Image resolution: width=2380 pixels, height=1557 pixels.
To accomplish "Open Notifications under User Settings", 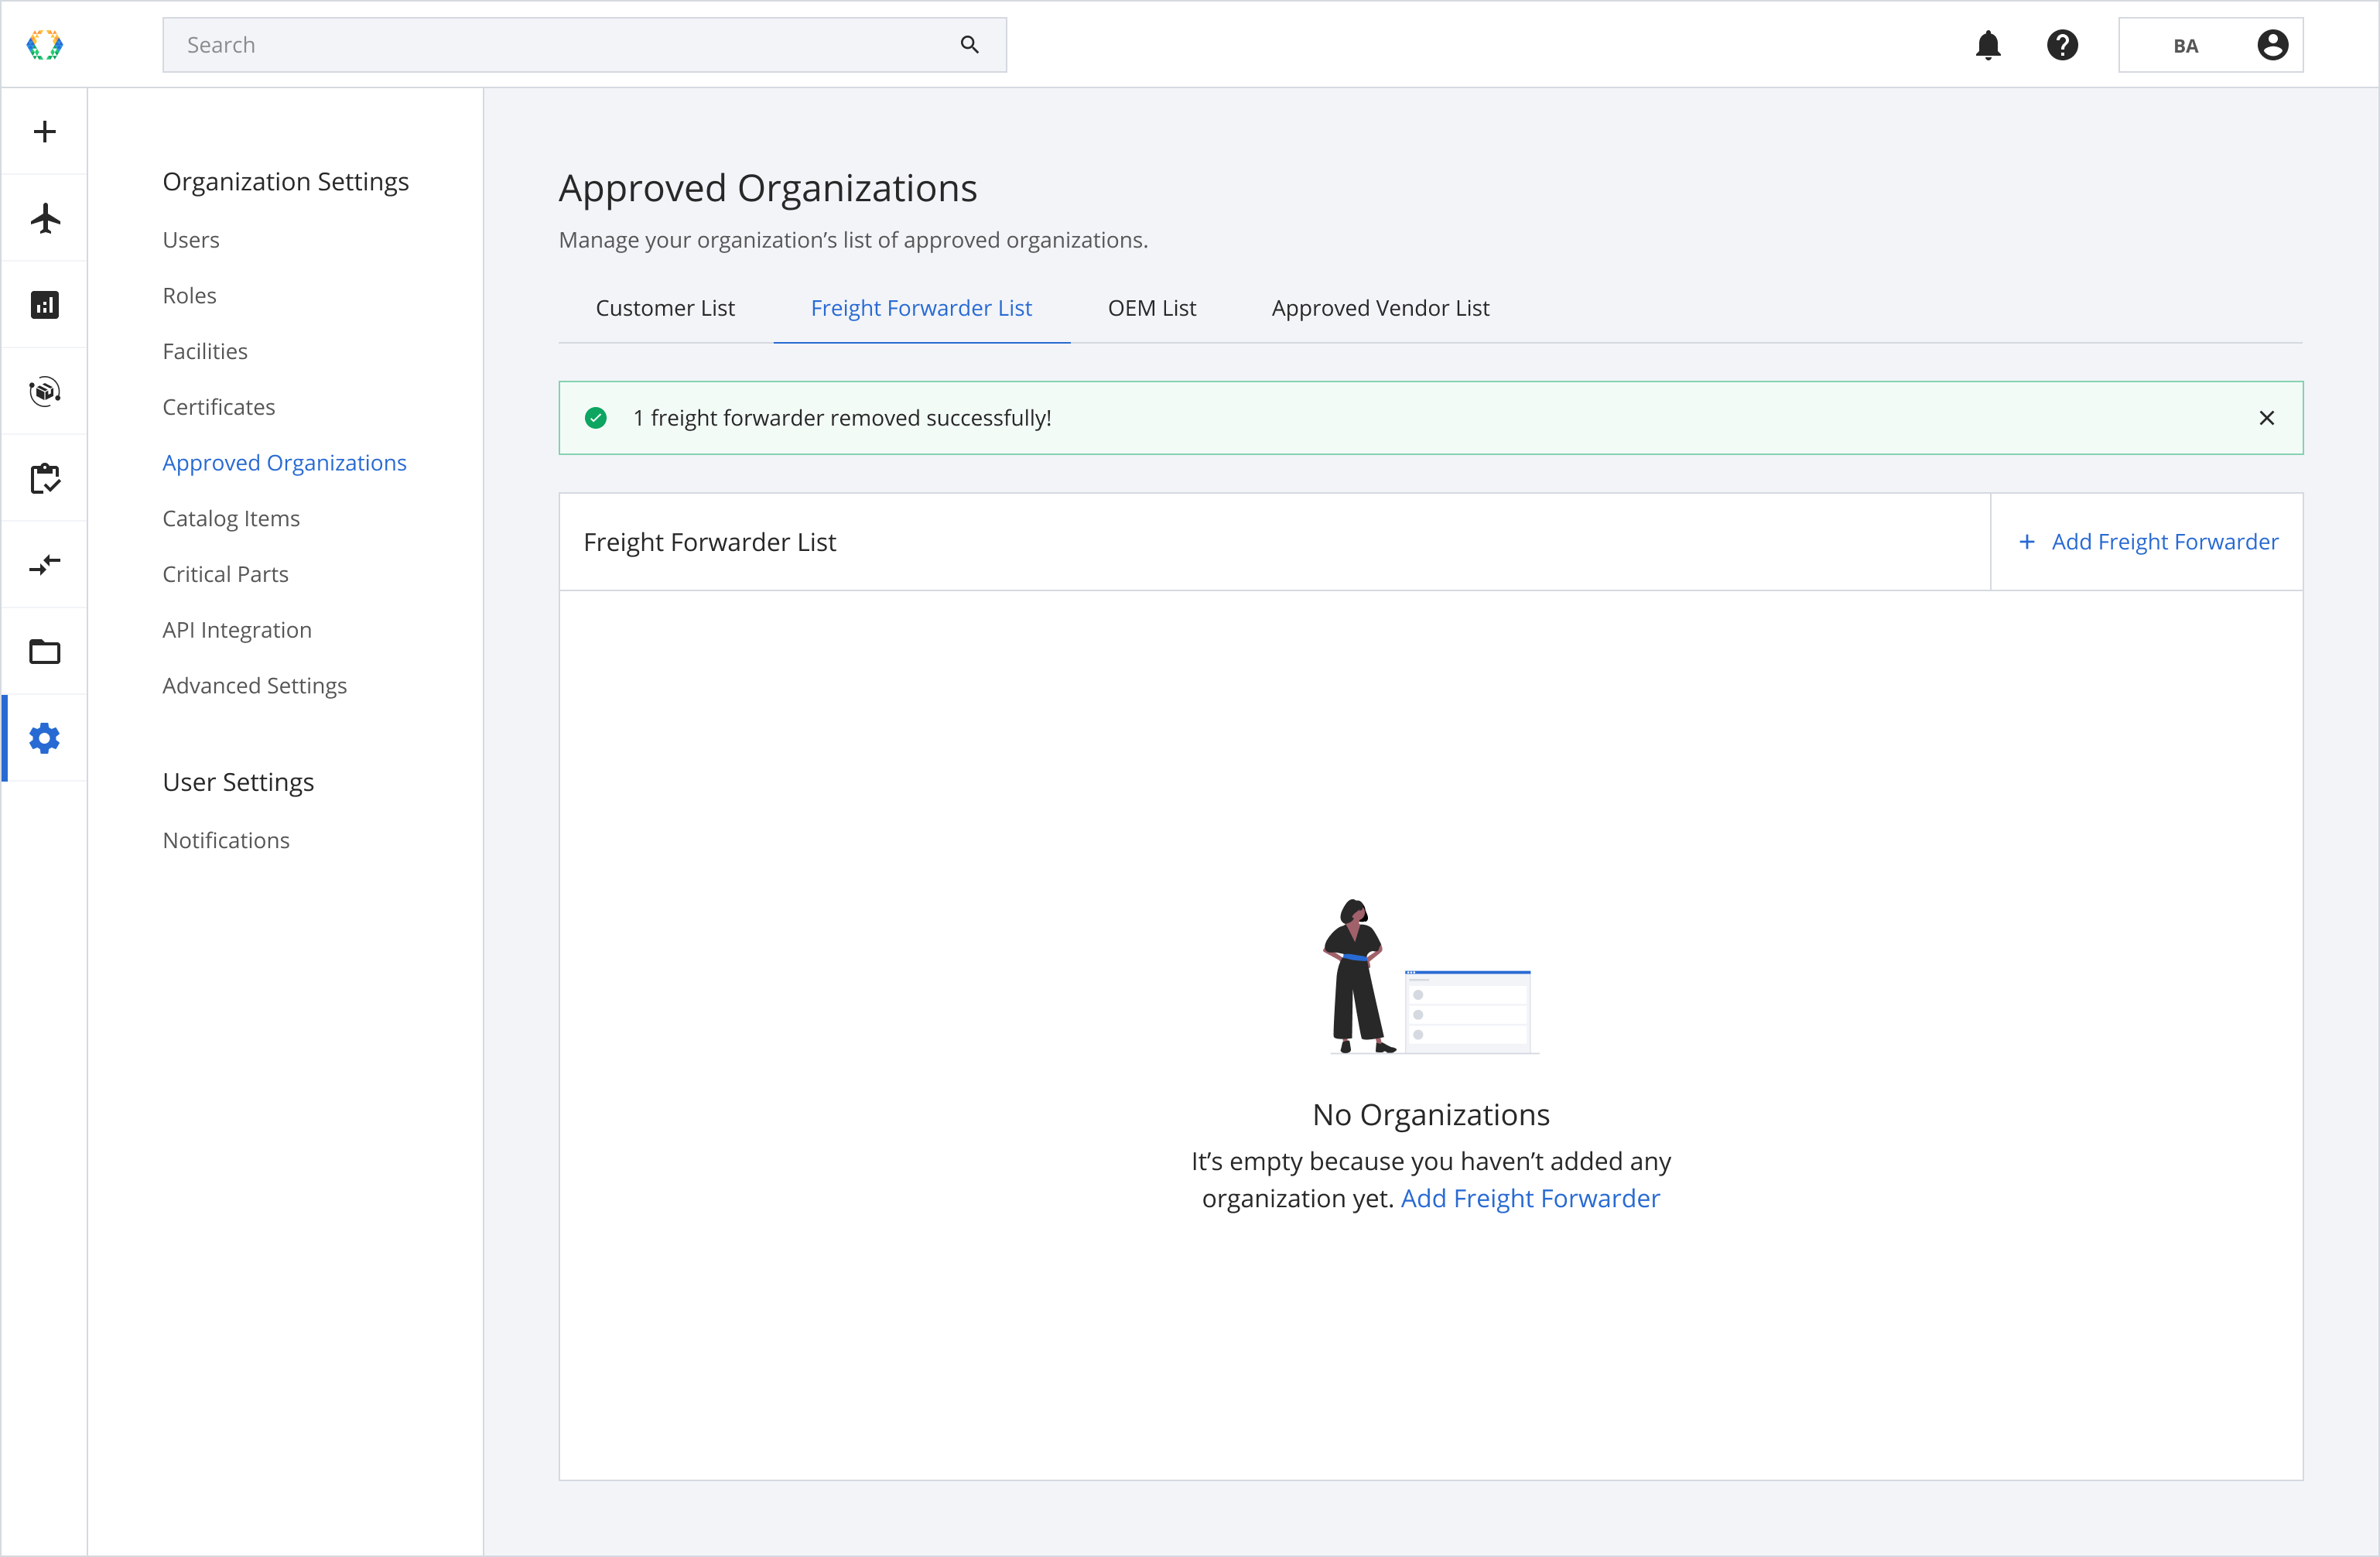I will coord(226,841).
